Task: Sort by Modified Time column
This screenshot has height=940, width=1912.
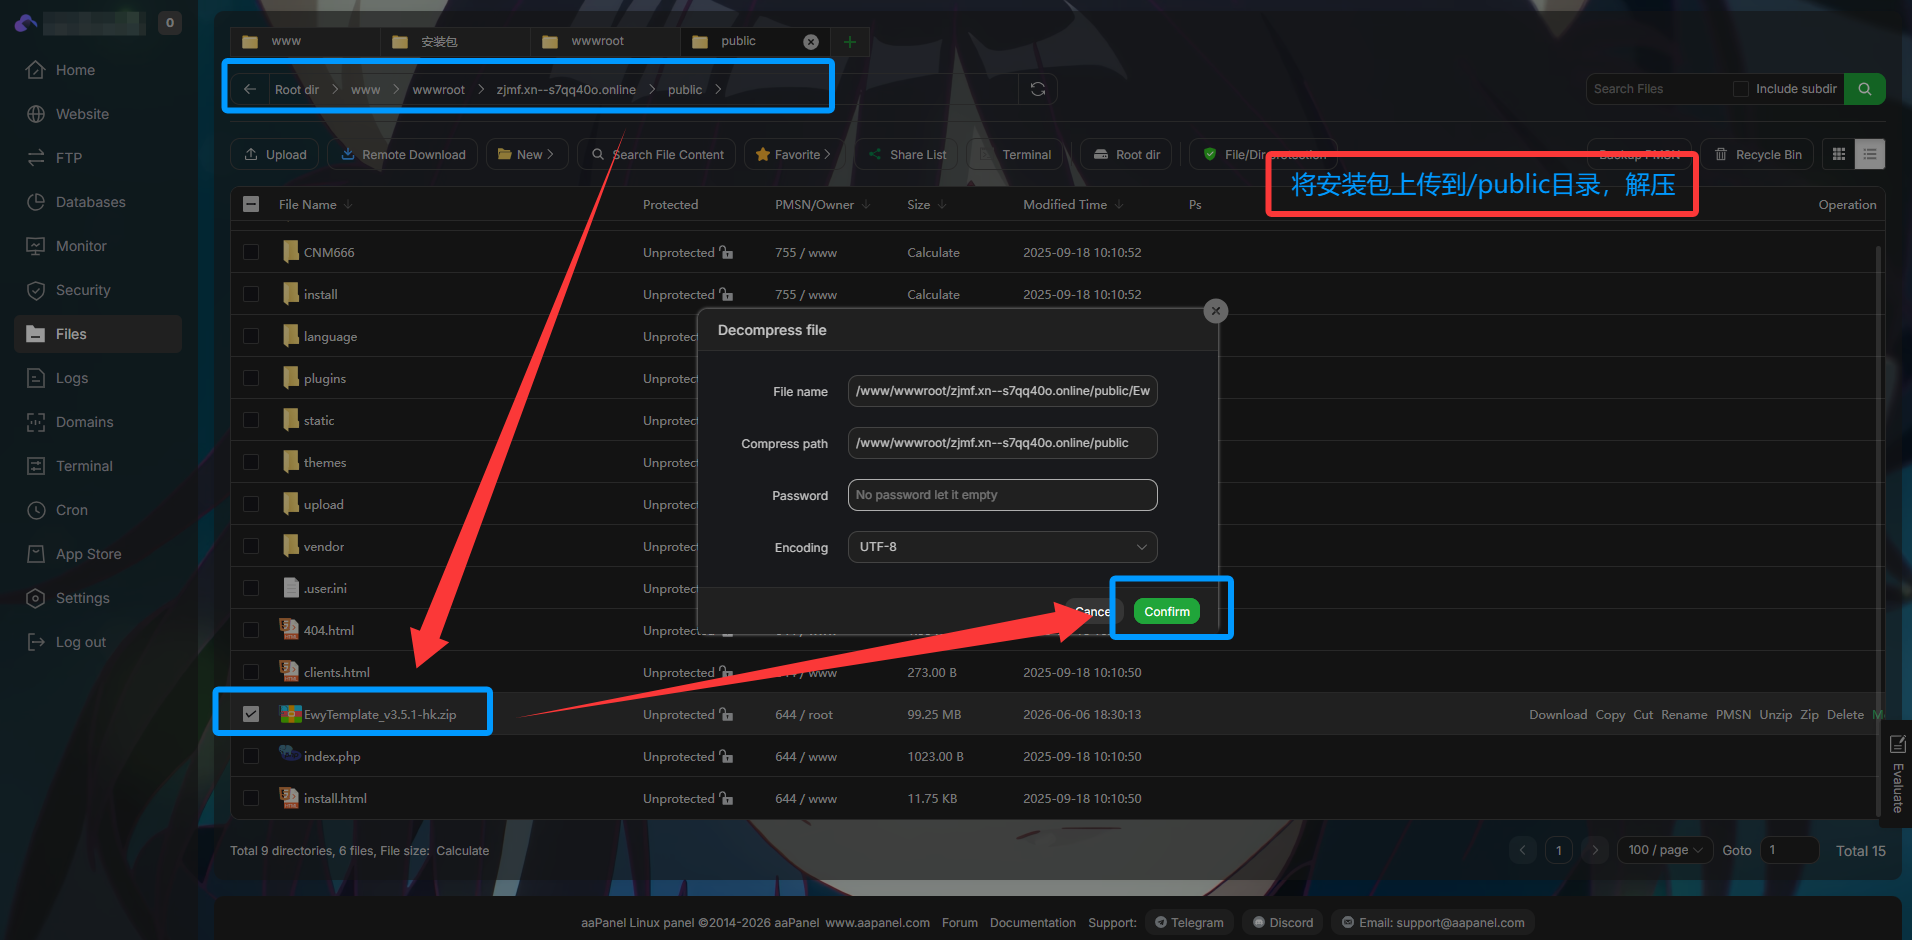Action: [x=1073, y=204]
